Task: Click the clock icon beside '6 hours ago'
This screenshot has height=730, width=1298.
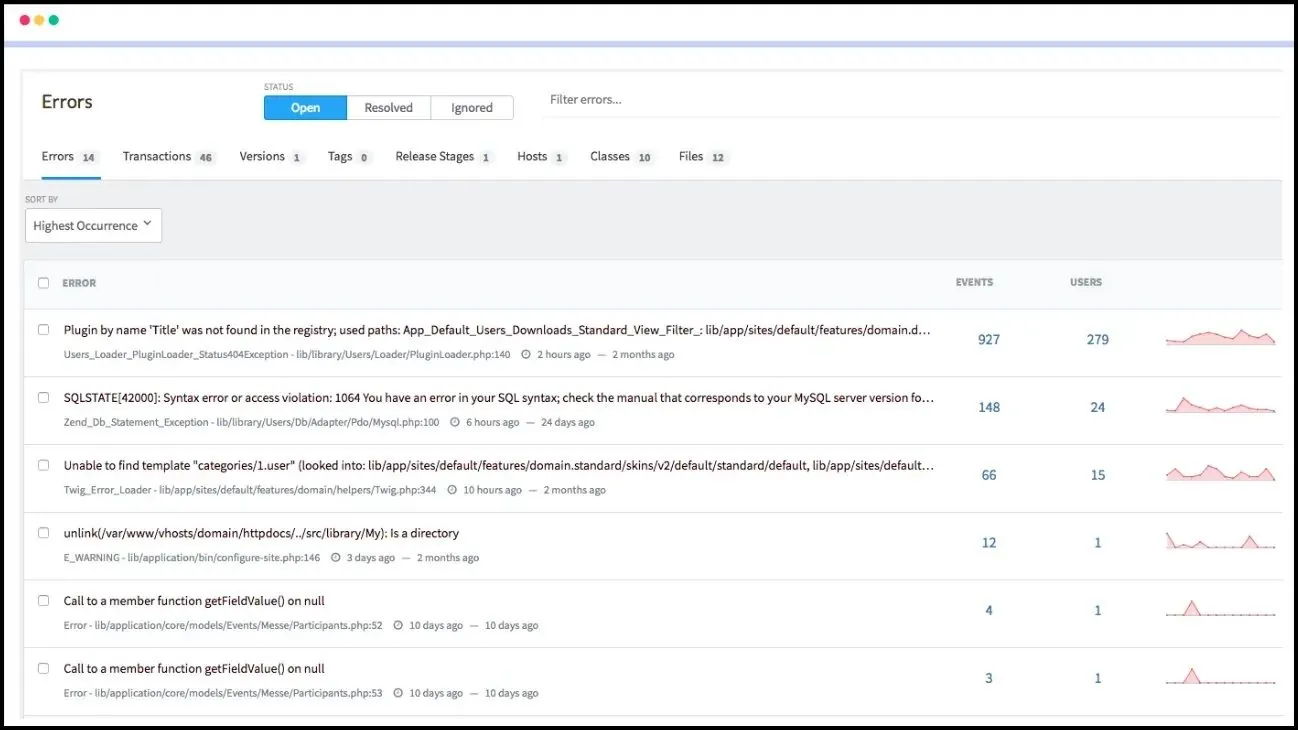Action: [455, 423]
